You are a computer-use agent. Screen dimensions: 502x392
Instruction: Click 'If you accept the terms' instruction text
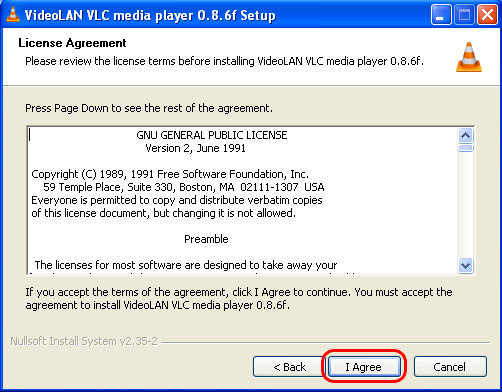(239, 299)
